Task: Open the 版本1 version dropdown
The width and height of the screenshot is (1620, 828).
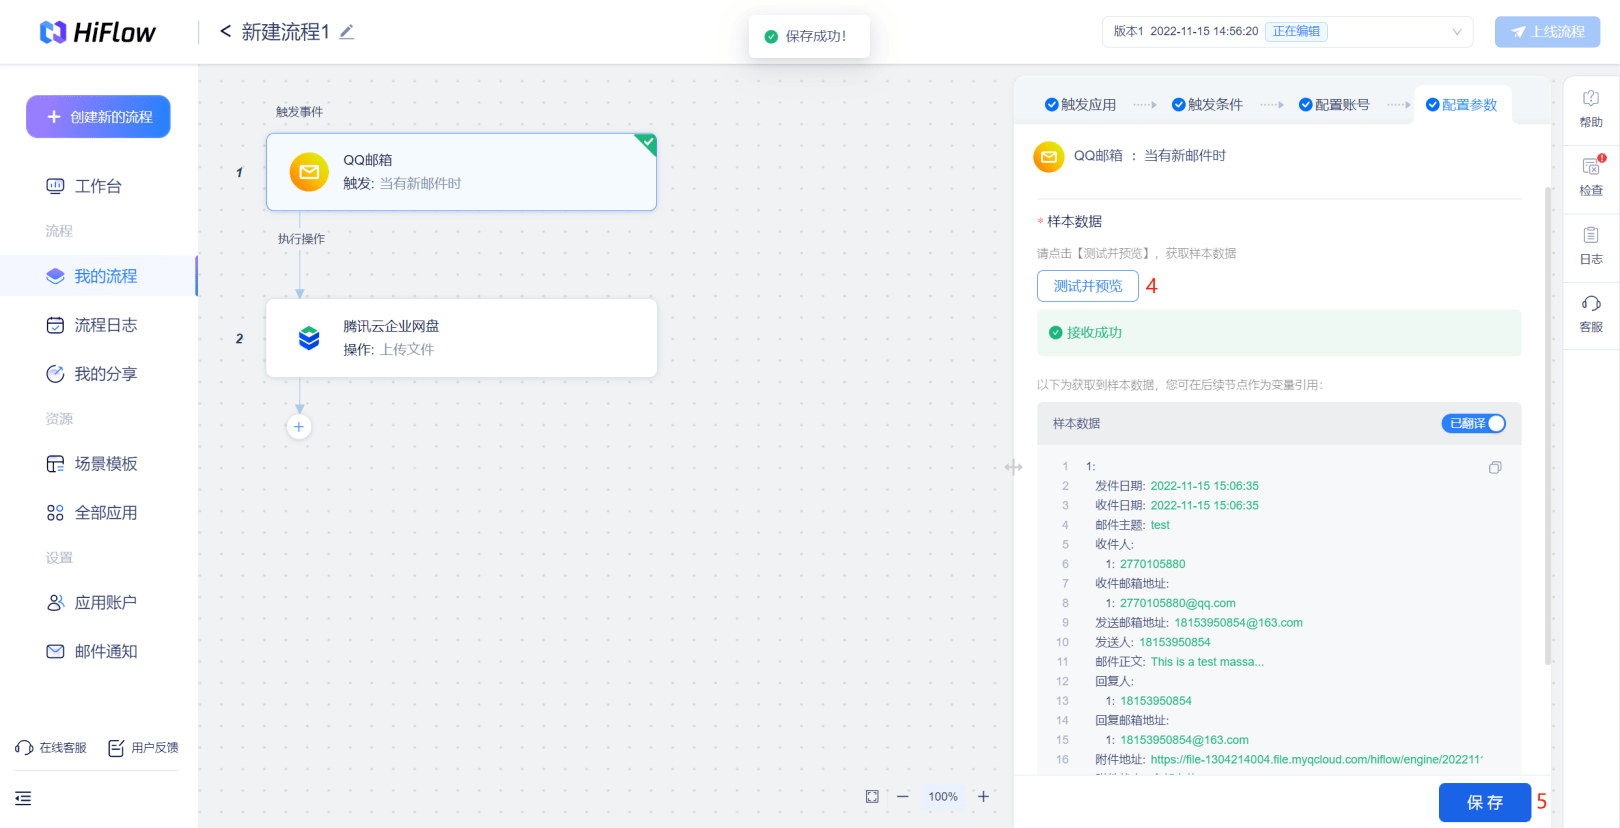Action: [x=1287, y=32]
